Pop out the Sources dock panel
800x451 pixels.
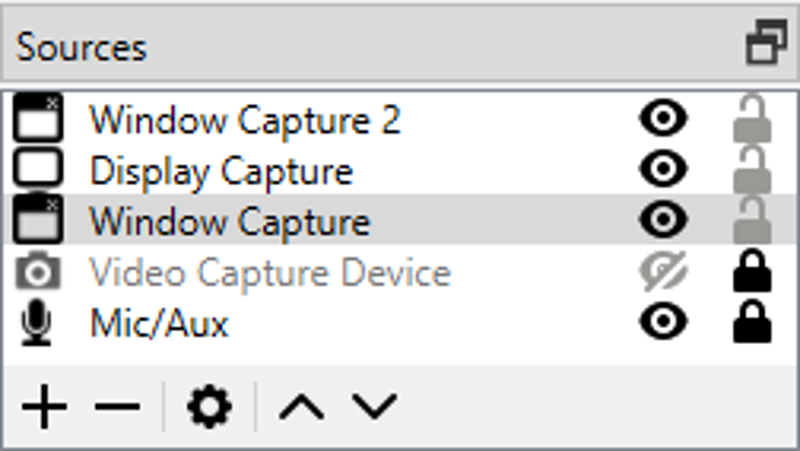tap(767, 42)
